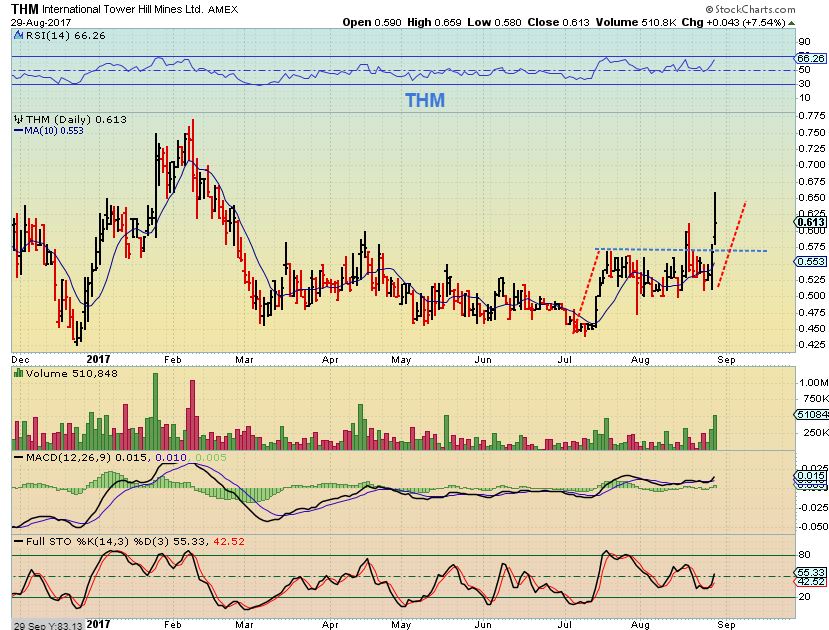Click the 42.52 stochastic axis tag

click(x=810, y=581)
